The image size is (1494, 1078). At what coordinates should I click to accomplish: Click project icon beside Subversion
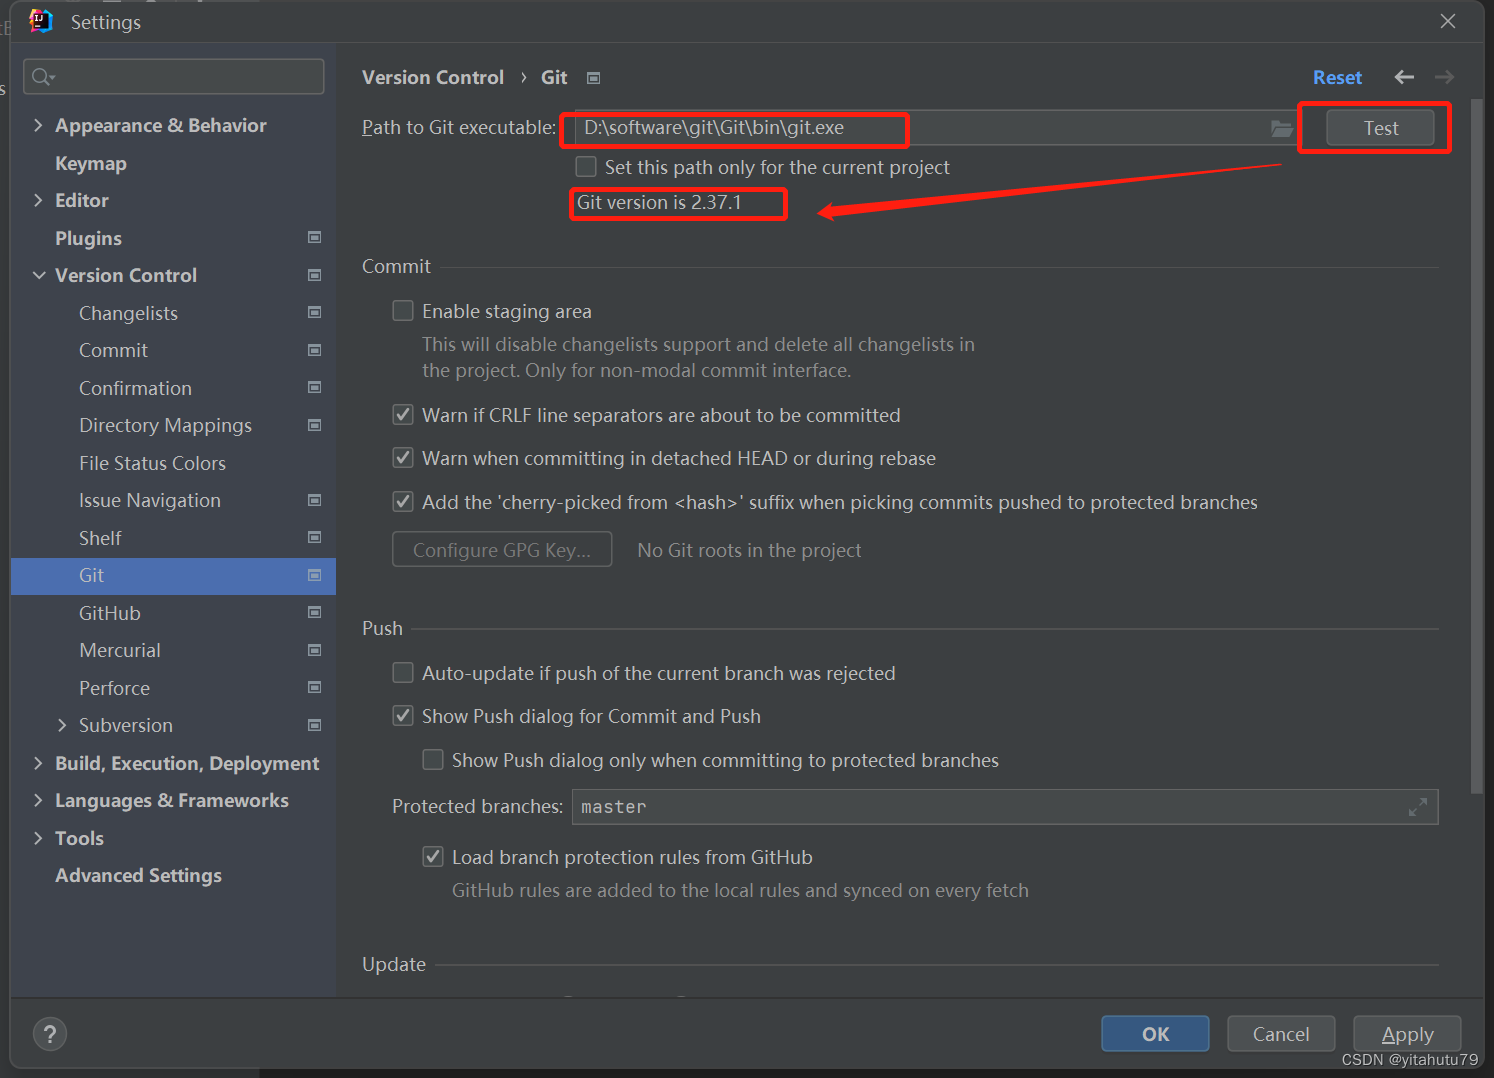[315, 725]
